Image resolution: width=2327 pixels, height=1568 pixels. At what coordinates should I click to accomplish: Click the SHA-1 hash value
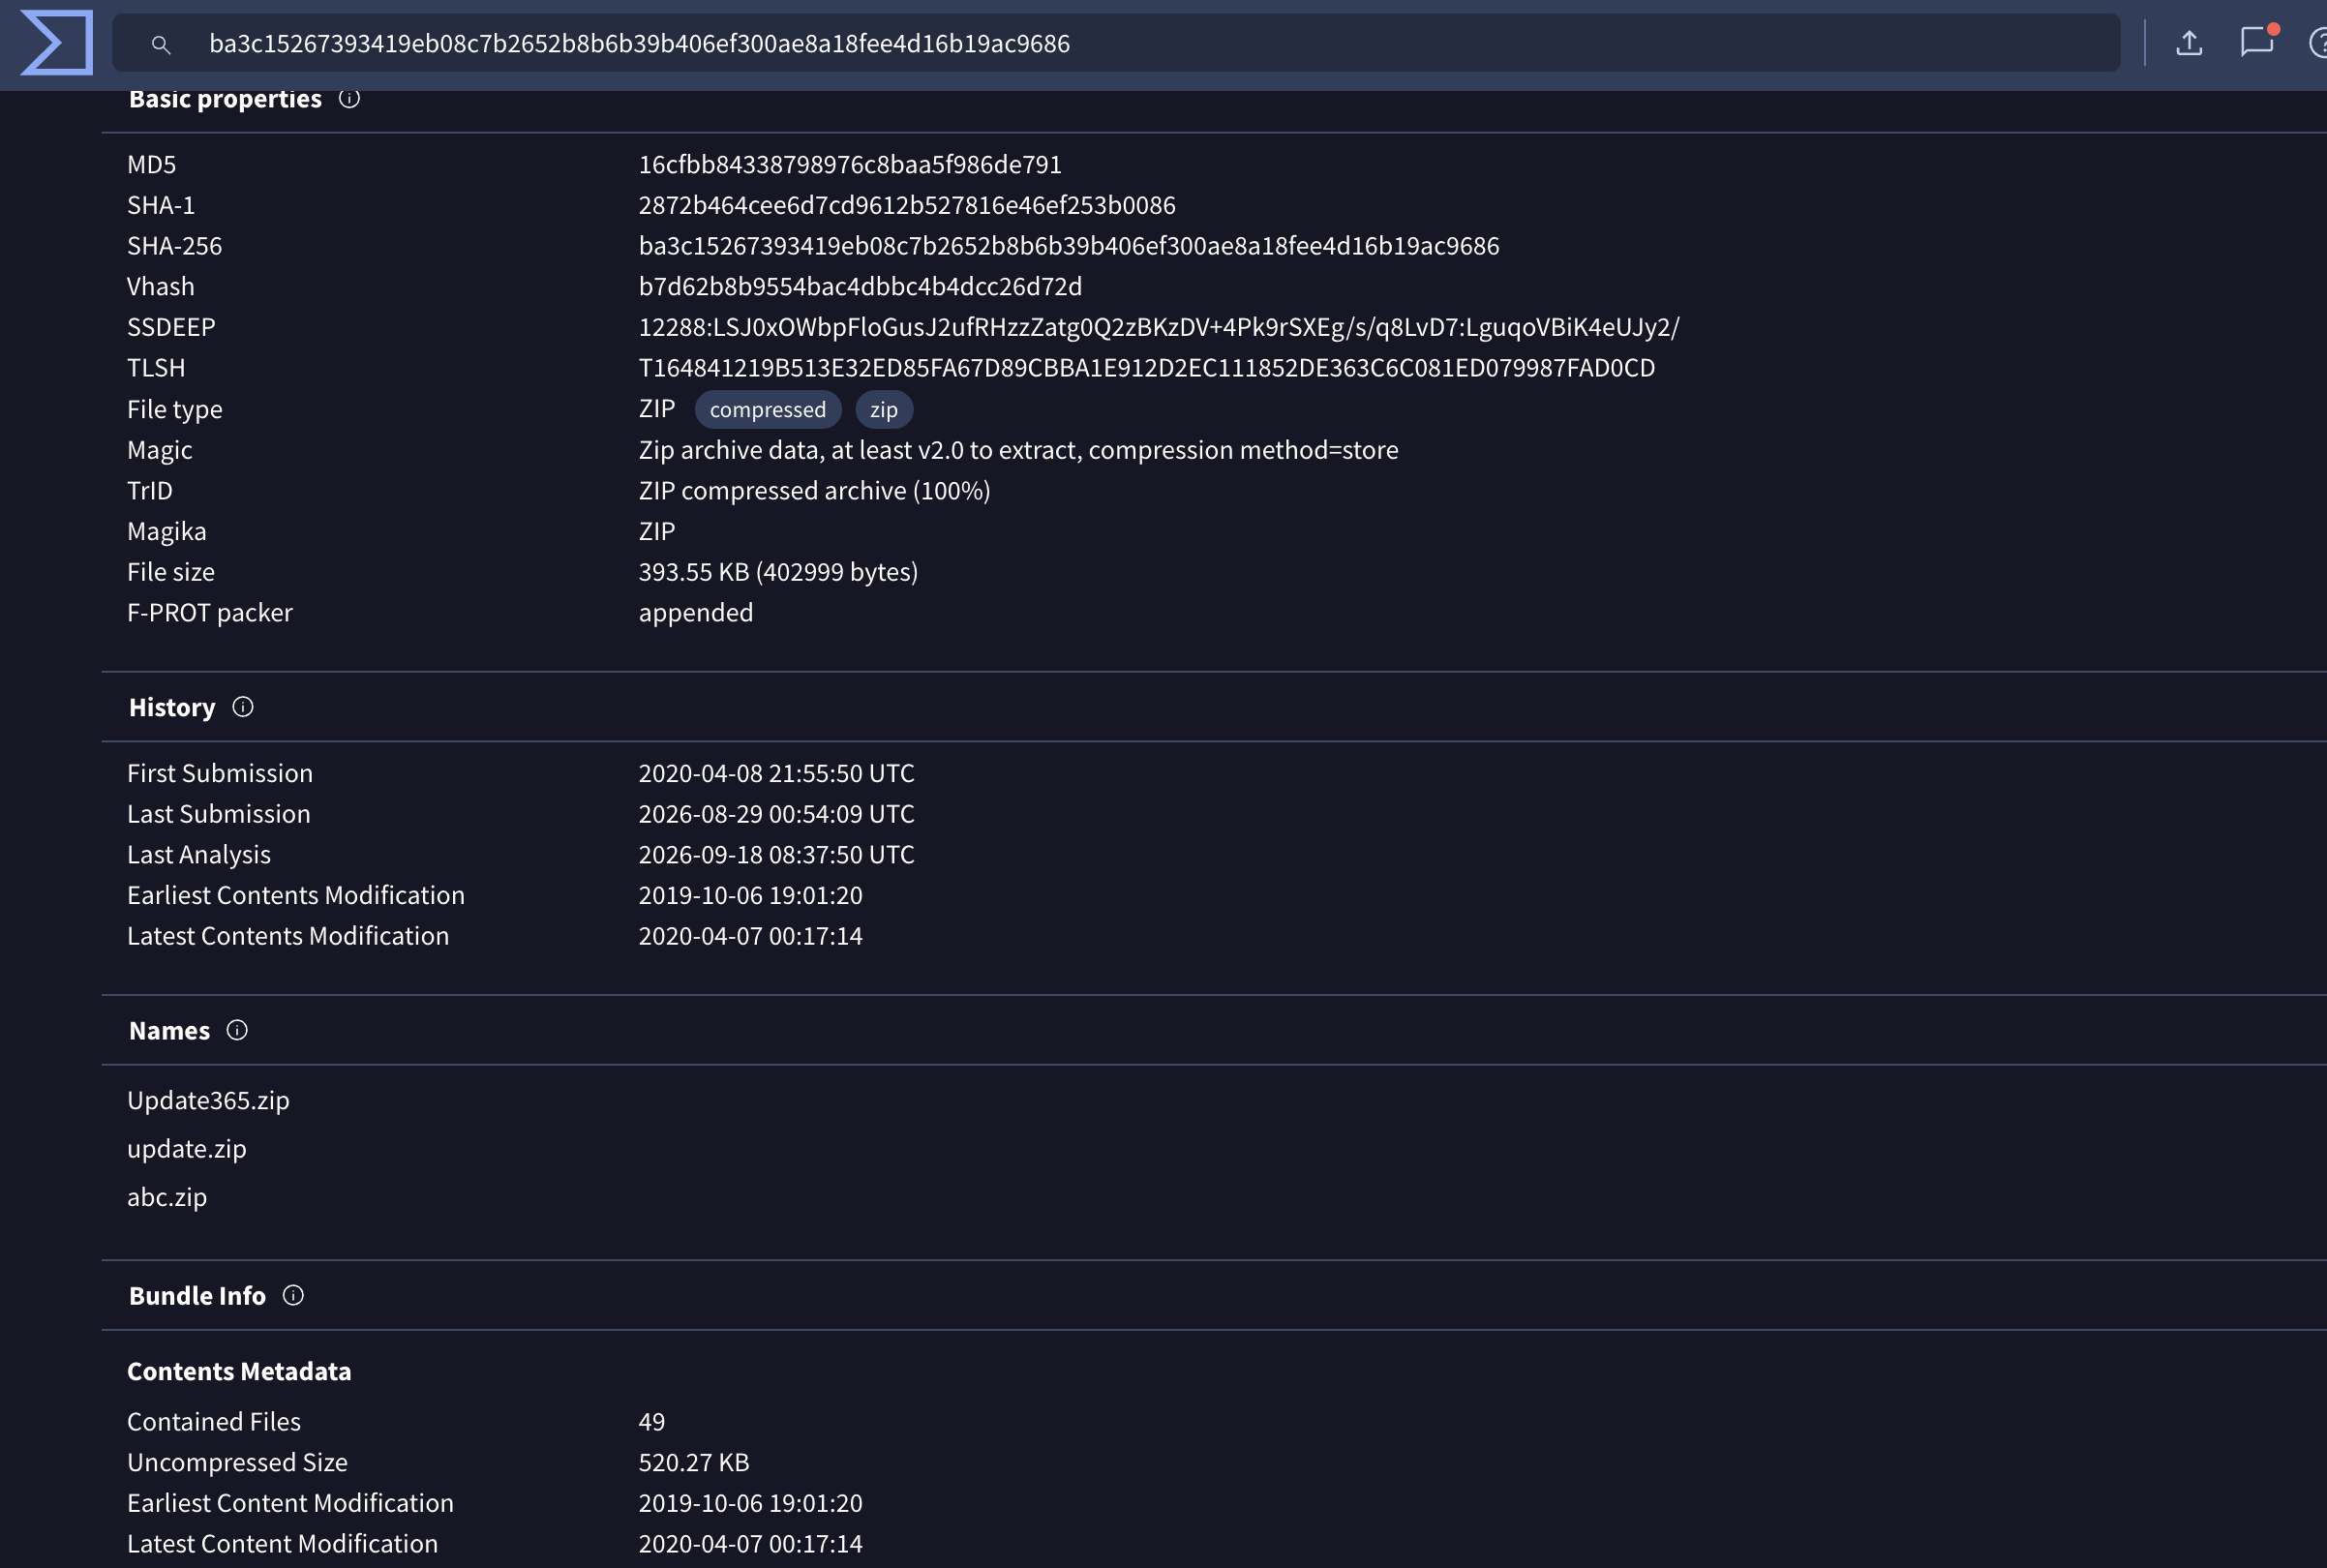click(907, 205)
